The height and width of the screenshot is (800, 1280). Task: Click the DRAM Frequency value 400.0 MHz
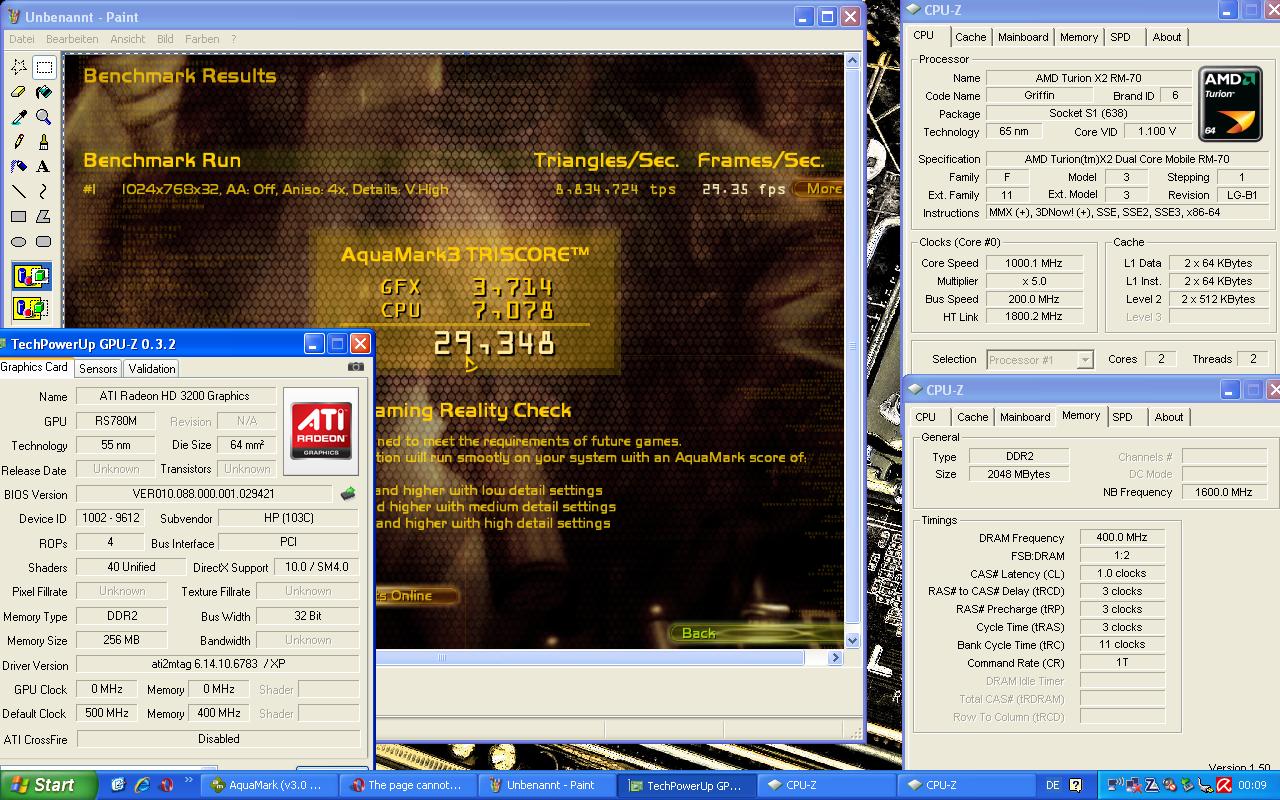coord(1122,537)
